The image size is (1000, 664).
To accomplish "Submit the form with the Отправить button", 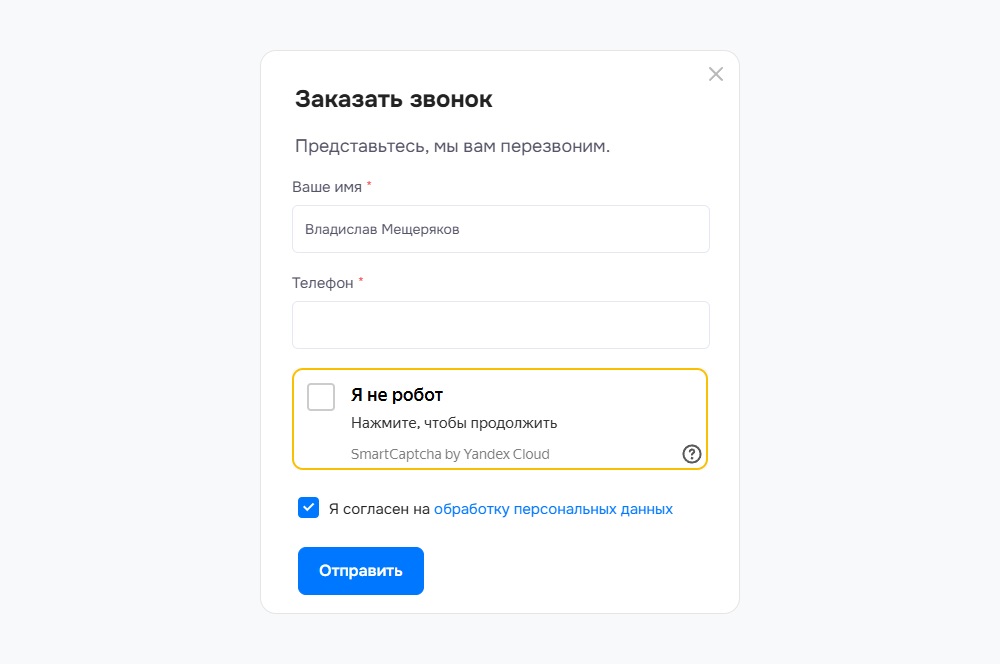I will tap(360, 571).
